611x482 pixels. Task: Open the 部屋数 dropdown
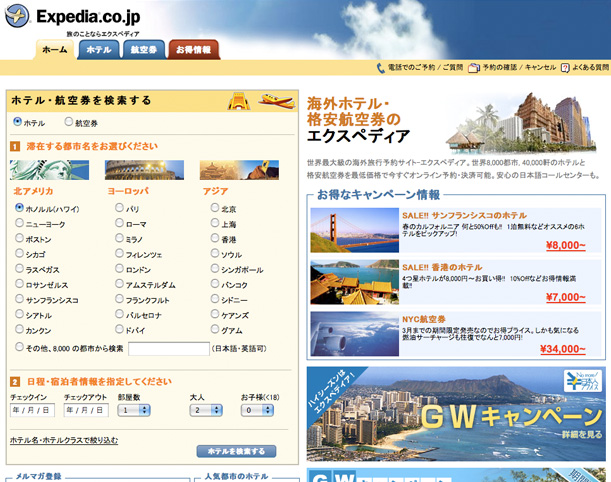[134, 410]
